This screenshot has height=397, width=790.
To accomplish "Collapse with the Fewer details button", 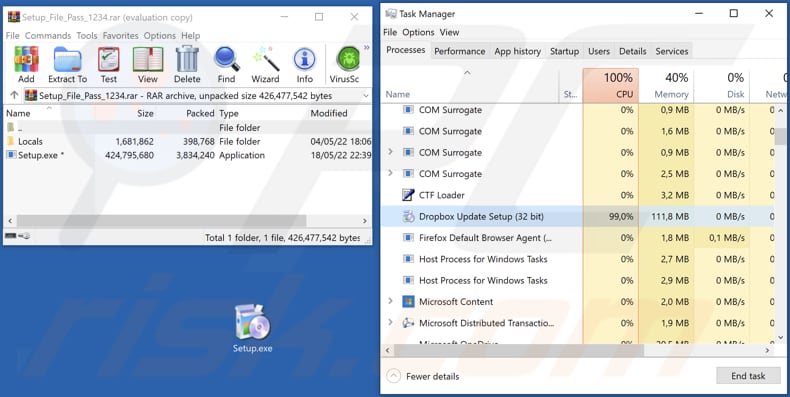I will (x=423, y=376).
